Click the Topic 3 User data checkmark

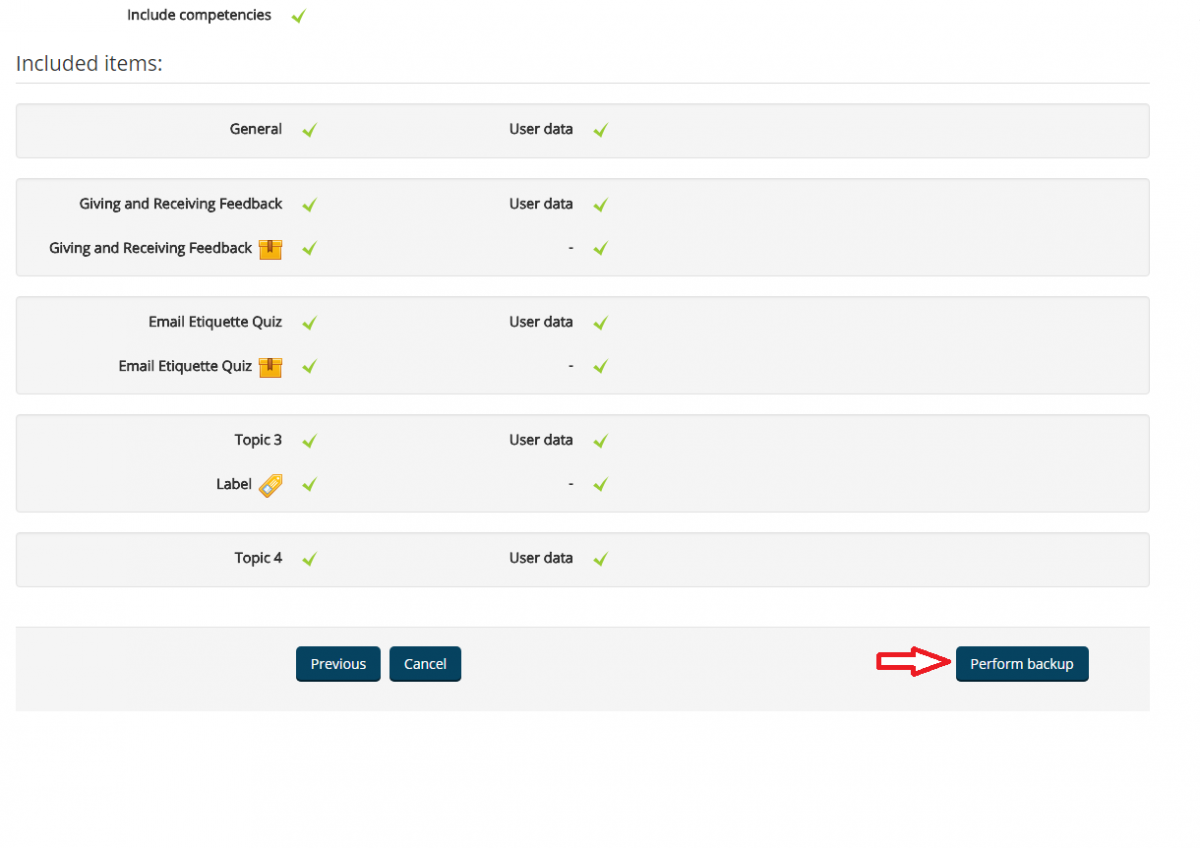(x=600, y=441)
